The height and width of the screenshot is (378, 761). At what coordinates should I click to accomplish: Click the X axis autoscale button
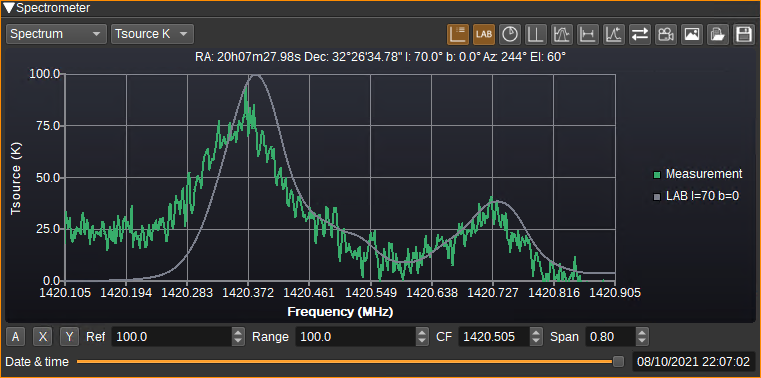point(43,337)
